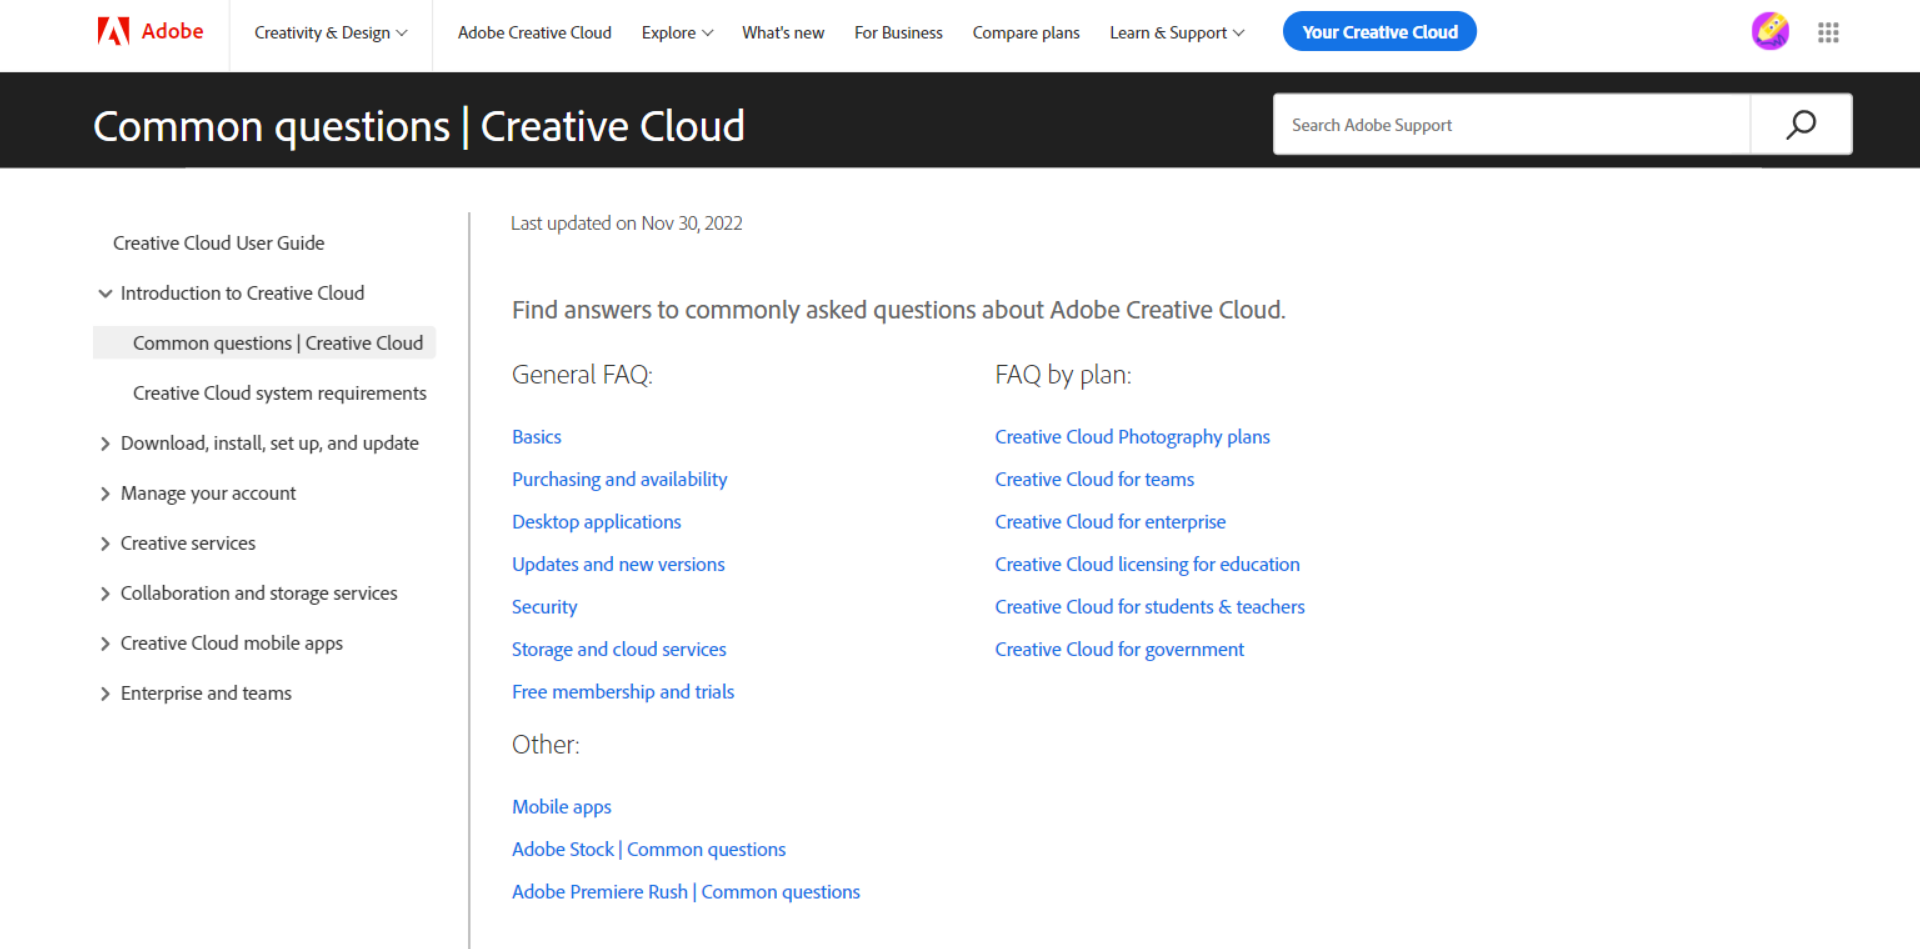Click the Your Creative Cloud button
1920x949 pixels.
click(x=1379, y=32)
